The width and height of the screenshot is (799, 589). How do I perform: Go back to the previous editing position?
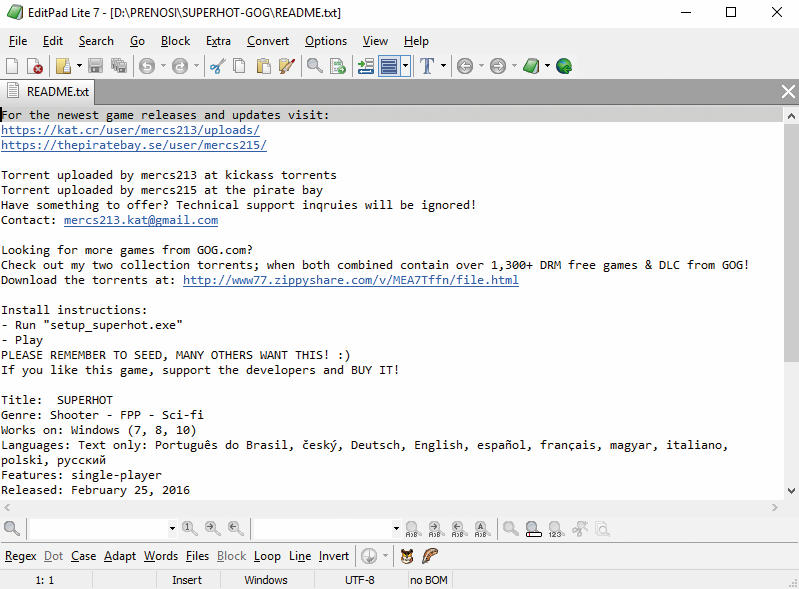465,66
